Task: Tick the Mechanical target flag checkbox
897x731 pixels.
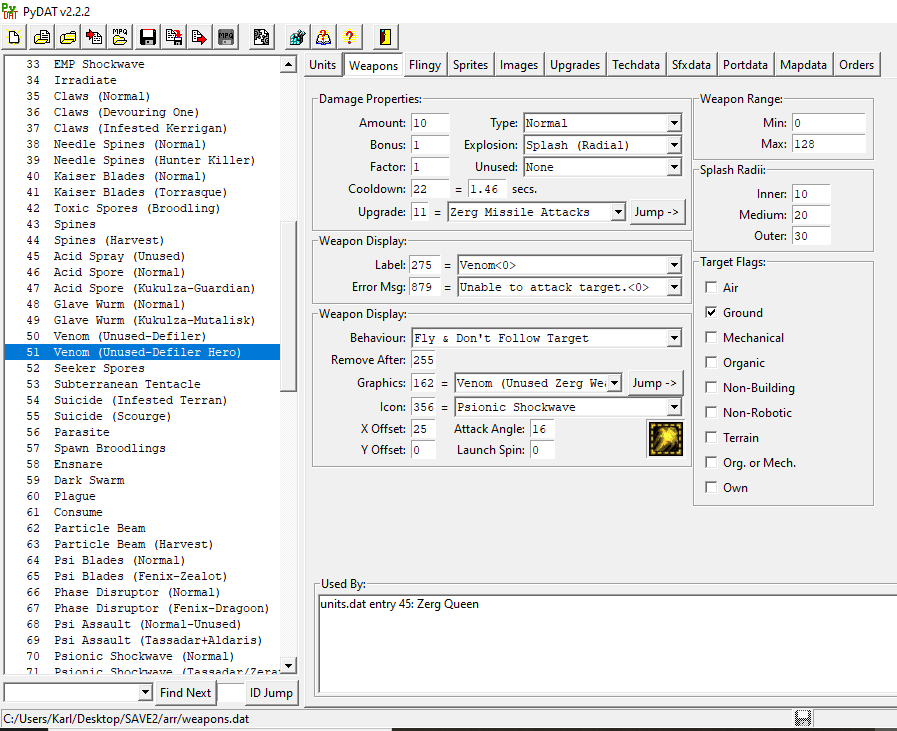Action: pos(711,338)
